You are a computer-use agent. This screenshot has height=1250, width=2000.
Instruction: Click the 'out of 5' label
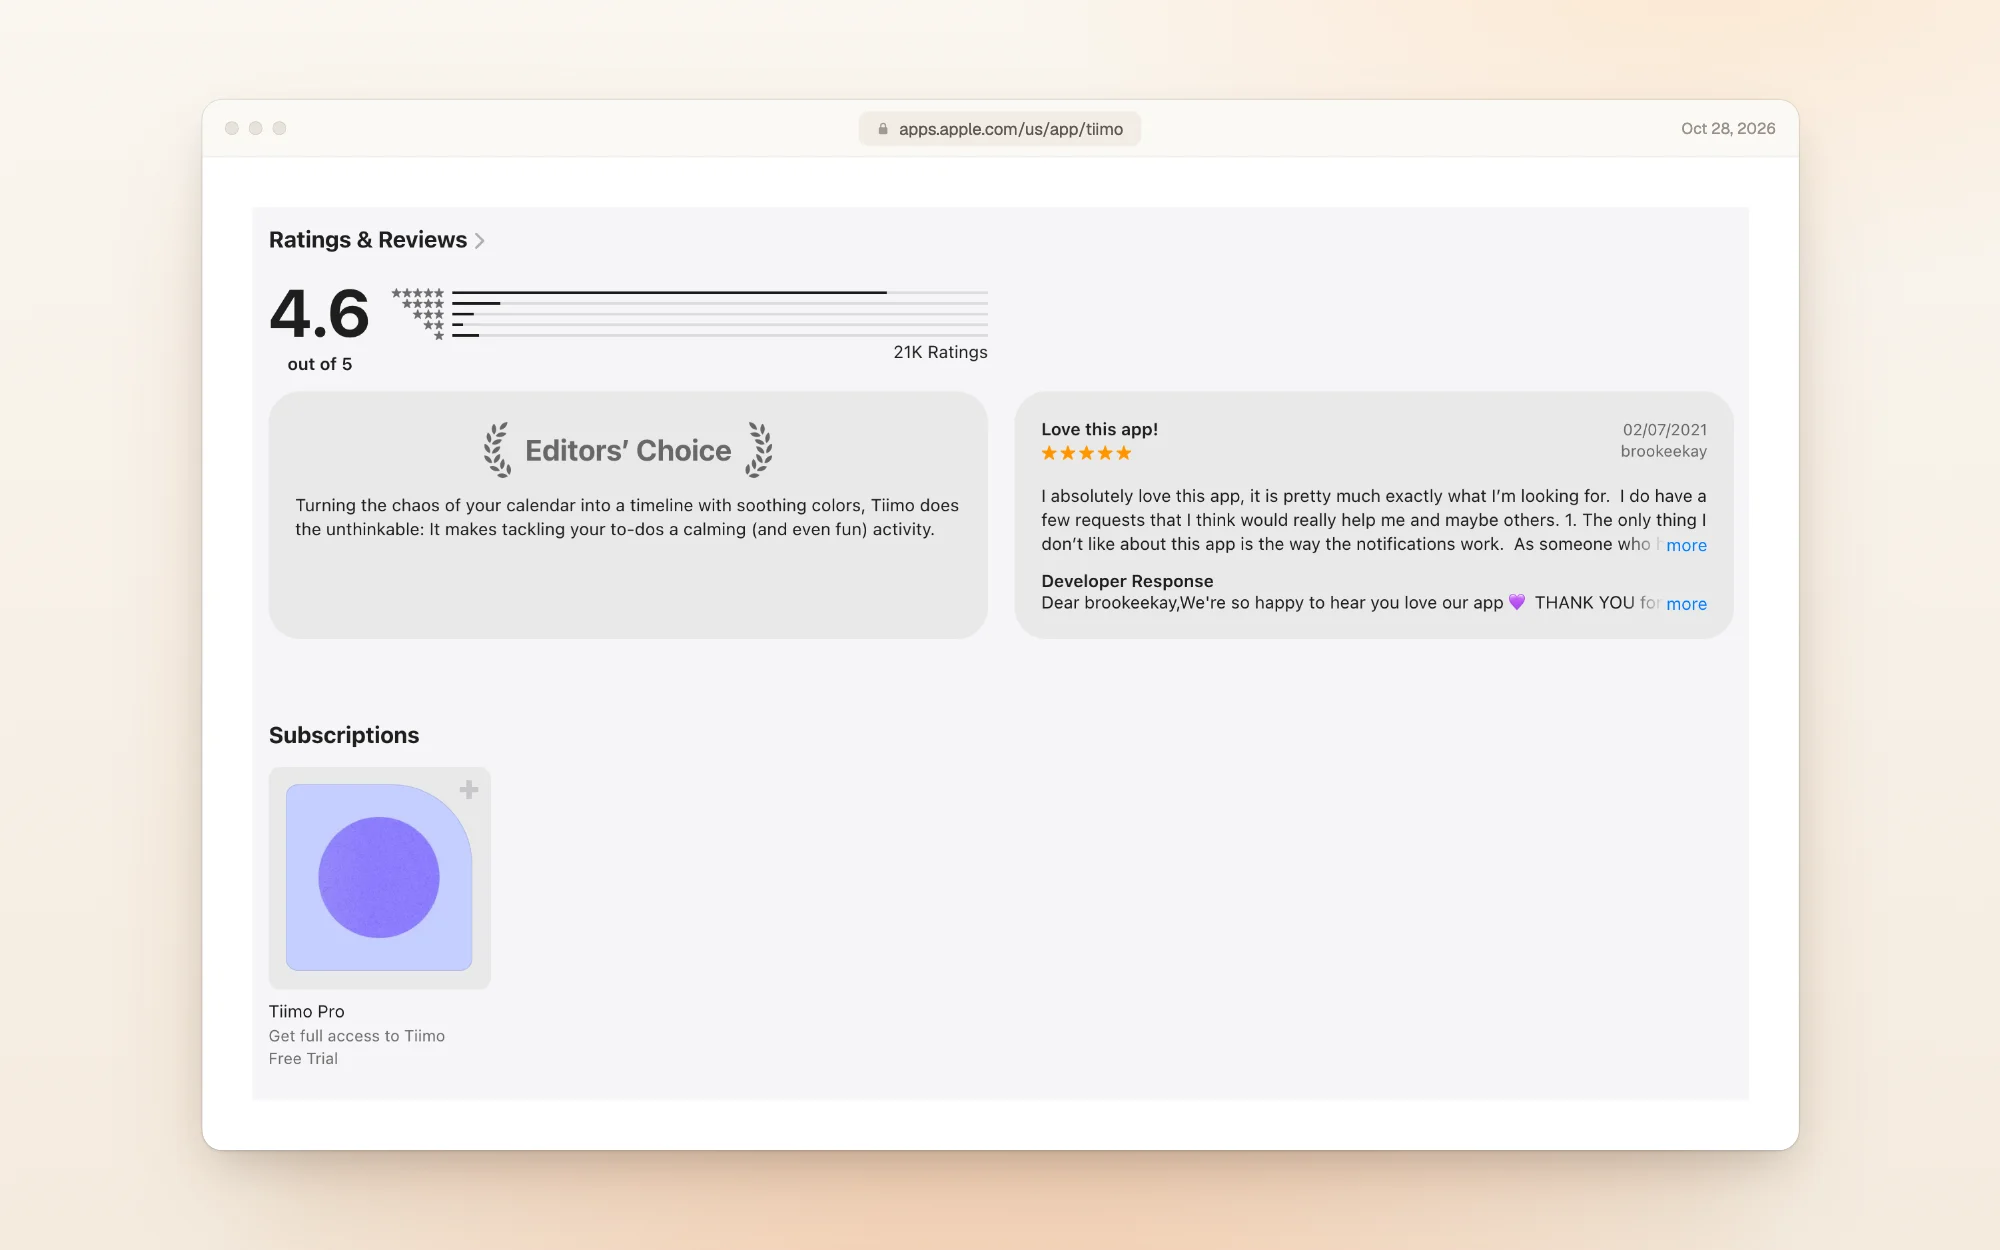click(320, 364)
